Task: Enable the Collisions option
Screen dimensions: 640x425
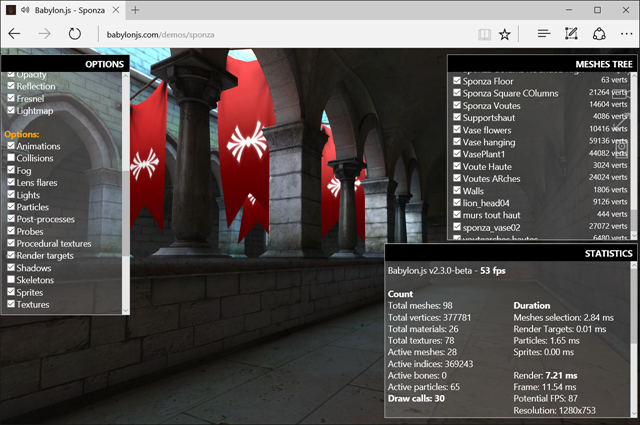Action: pos(11,158)
